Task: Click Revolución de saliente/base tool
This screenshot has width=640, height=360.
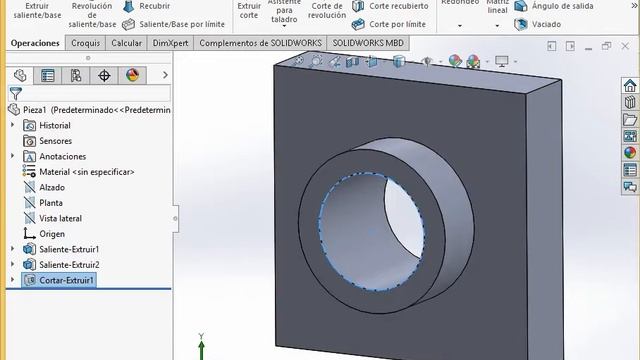Action: click(92, 15)
